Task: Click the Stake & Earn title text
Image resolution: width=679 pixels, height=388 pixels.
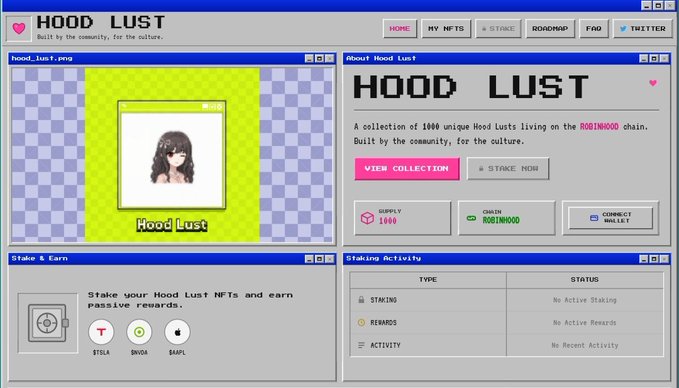Action: point(39,259)
